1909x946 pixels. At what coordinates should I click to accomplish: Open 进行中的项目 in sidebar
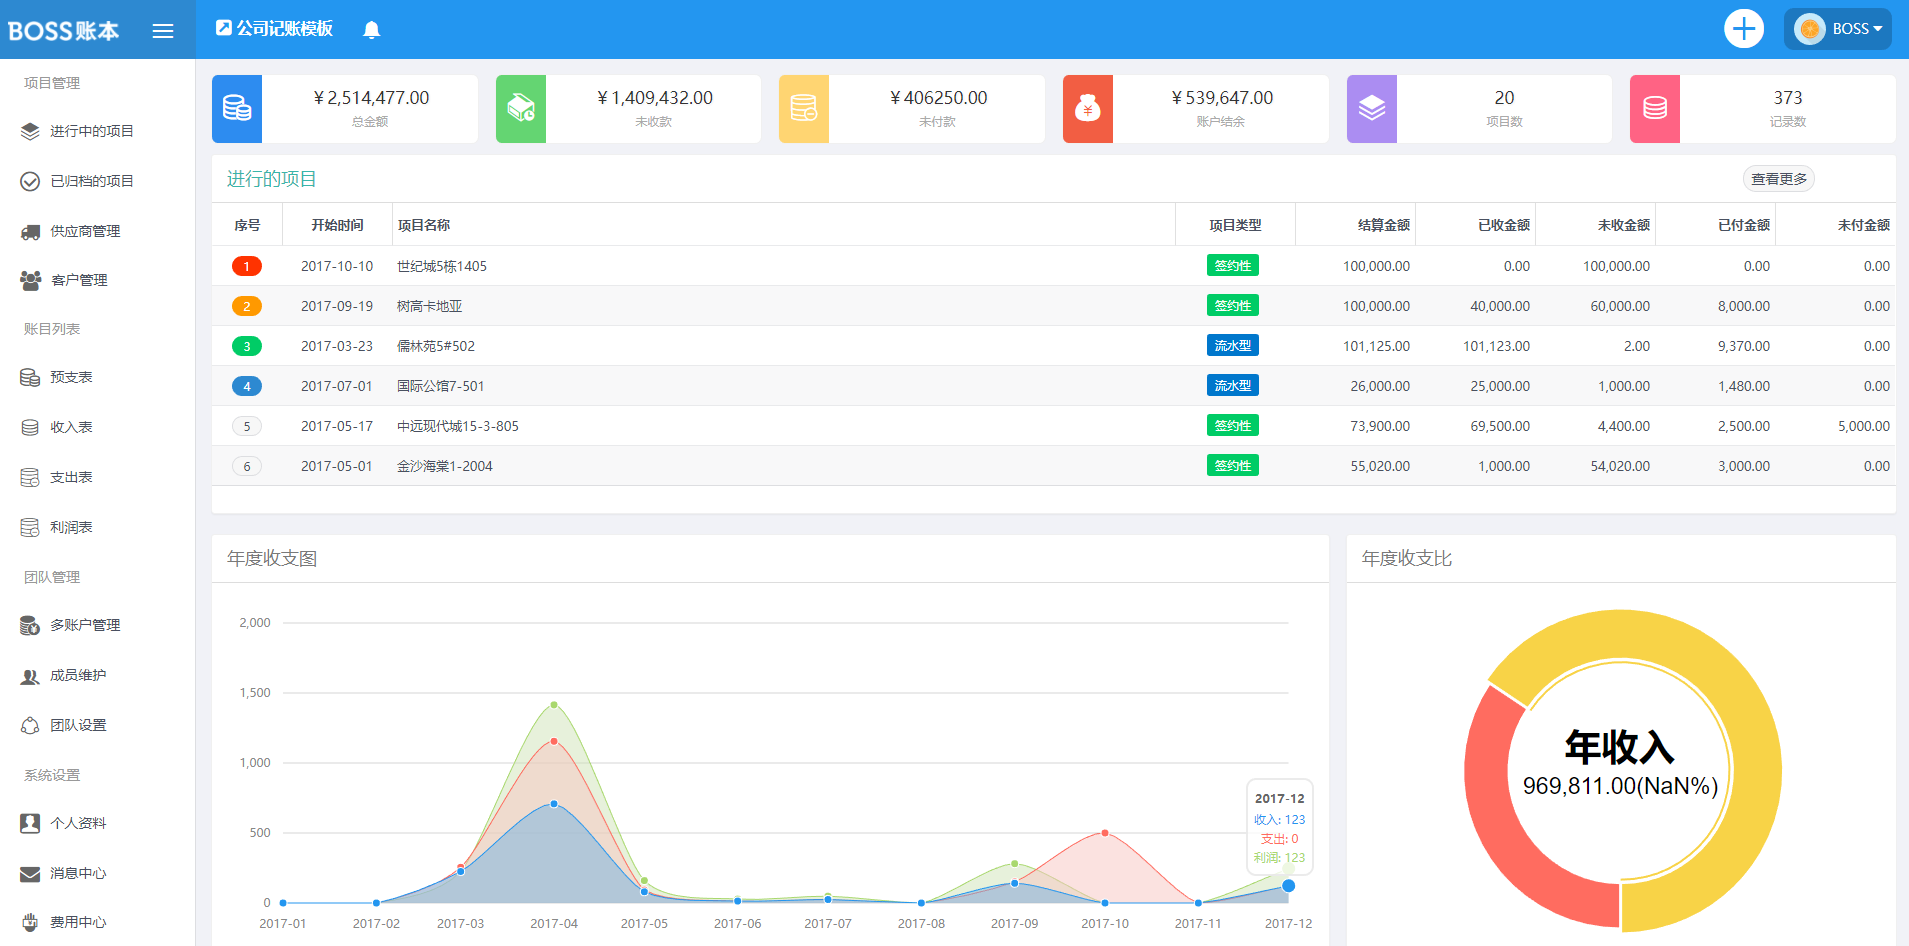(92, 131)
